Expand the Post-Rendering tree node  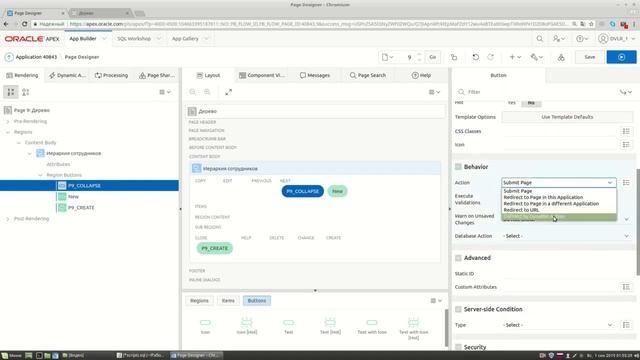coord(8,219)
